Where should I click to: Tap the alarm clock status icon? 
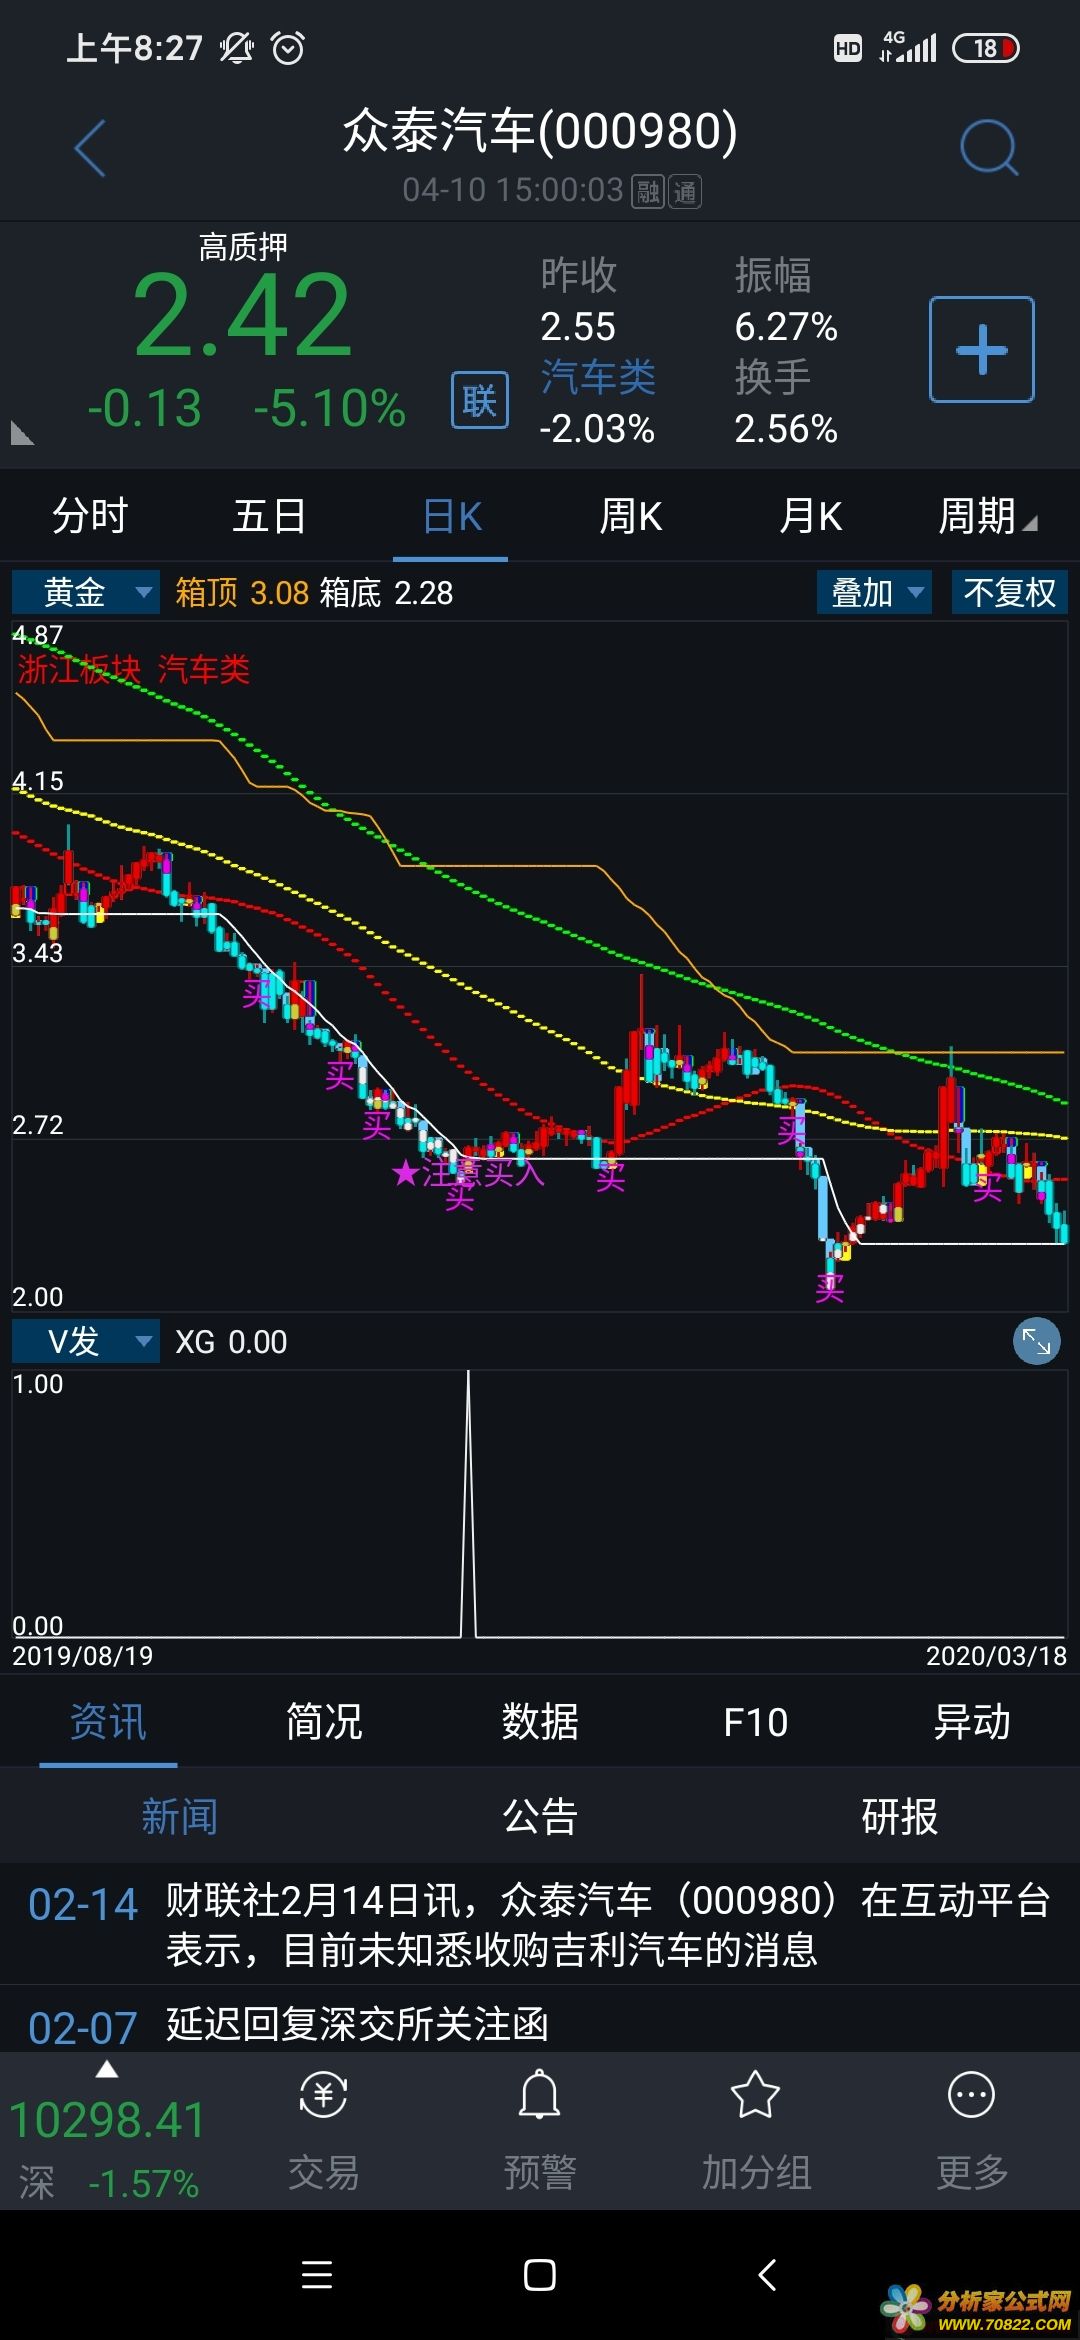pyautogui.click(x=288, y=48)
